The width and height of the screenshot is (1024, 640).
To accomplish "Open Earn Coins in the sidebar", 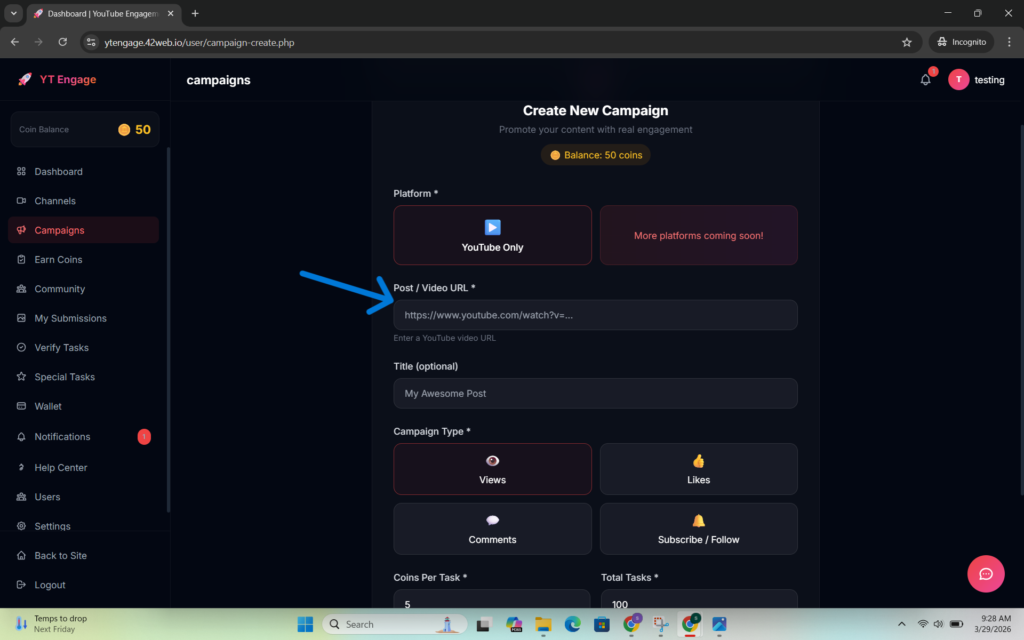I will pyautogui.click(x=58, y=260).
